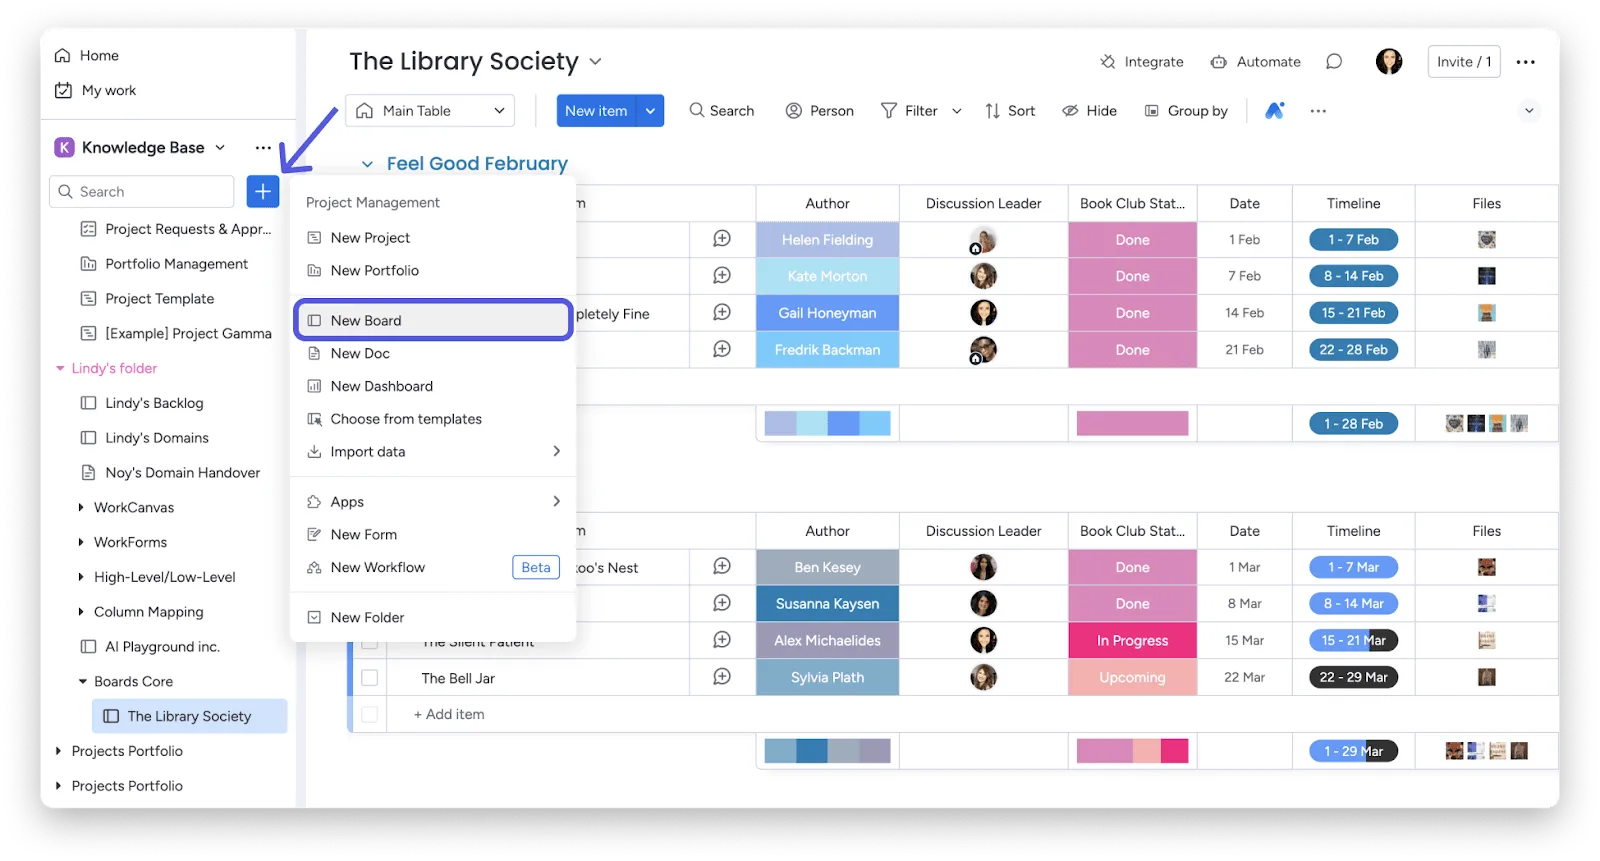Open board options dots next to Invite

pyautogui.click(x=1525, y=62)
